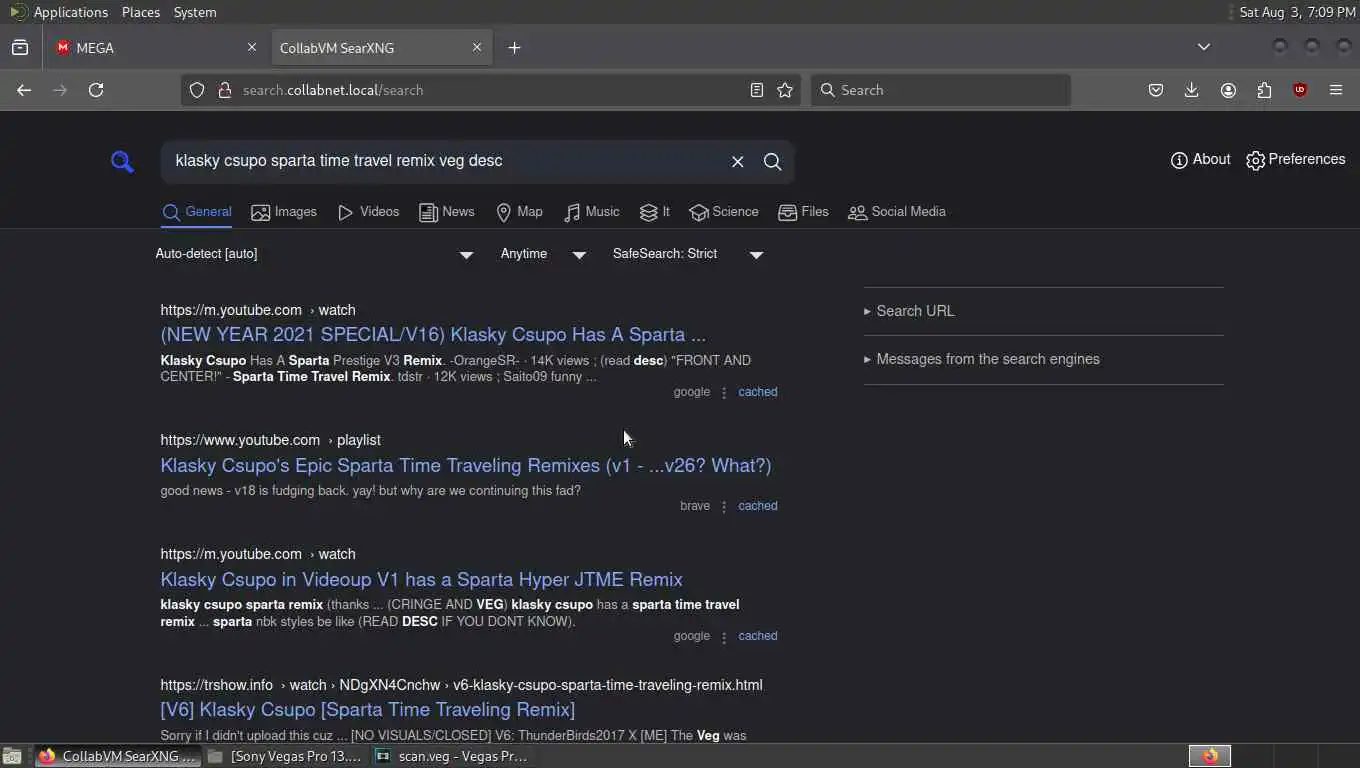Open the downloads panel
The width and height of the screenshot is (1360, 768).
[x=1192, y=90]
